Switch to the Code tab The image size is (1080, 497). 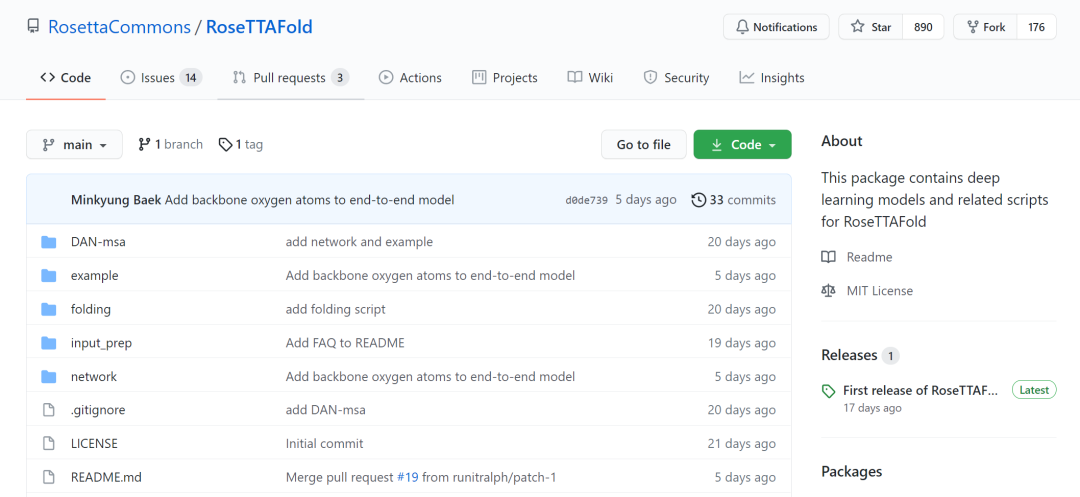coord(65,78)
